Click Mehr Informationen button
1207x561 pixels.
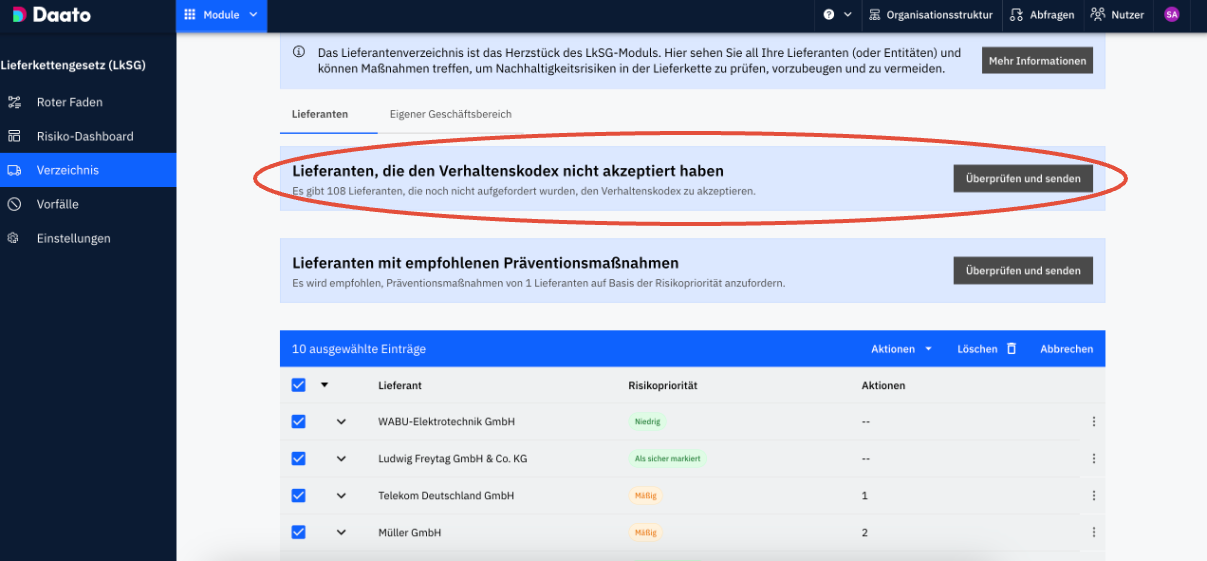coord(1037,61)
